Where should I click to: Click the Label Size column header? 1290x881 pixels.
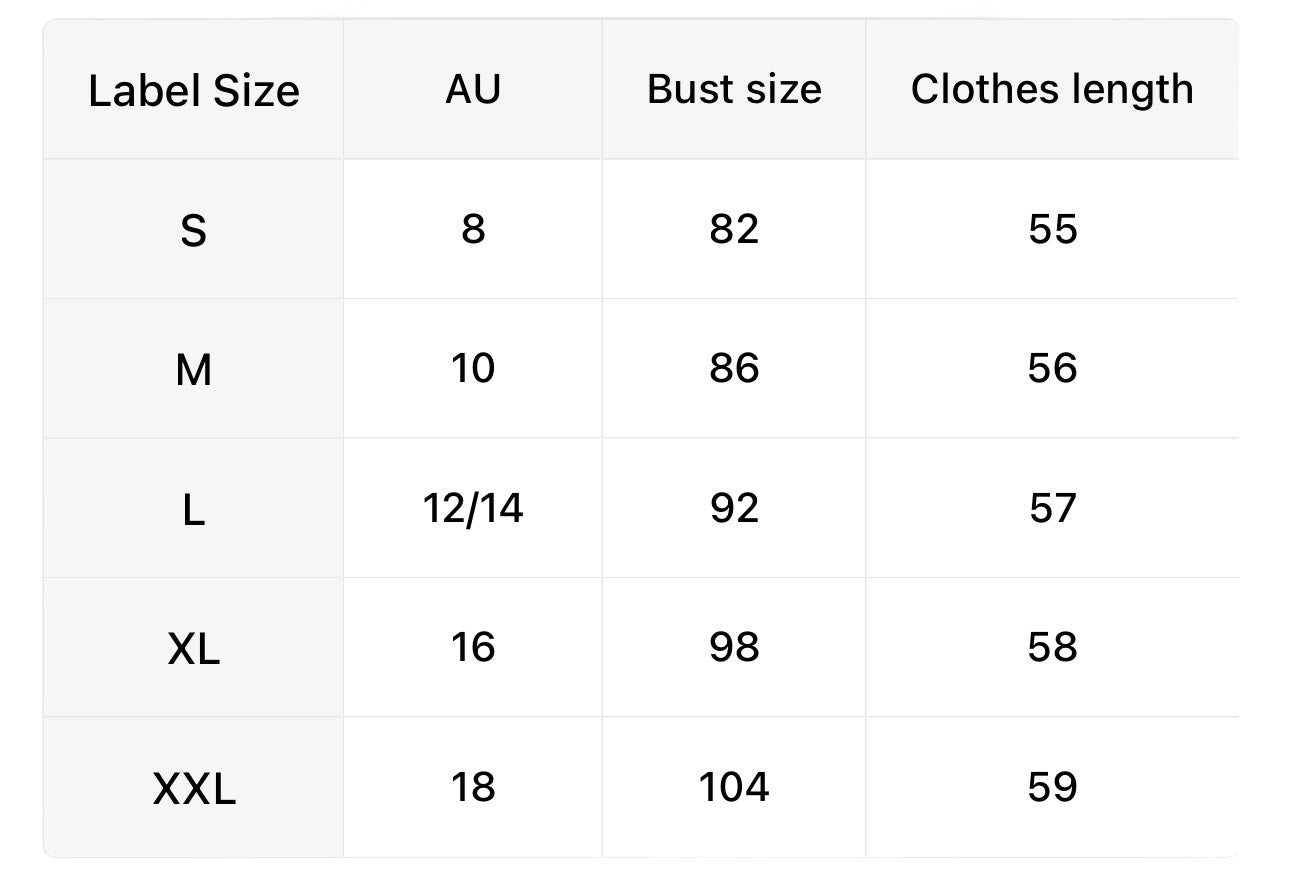[194, 90]
